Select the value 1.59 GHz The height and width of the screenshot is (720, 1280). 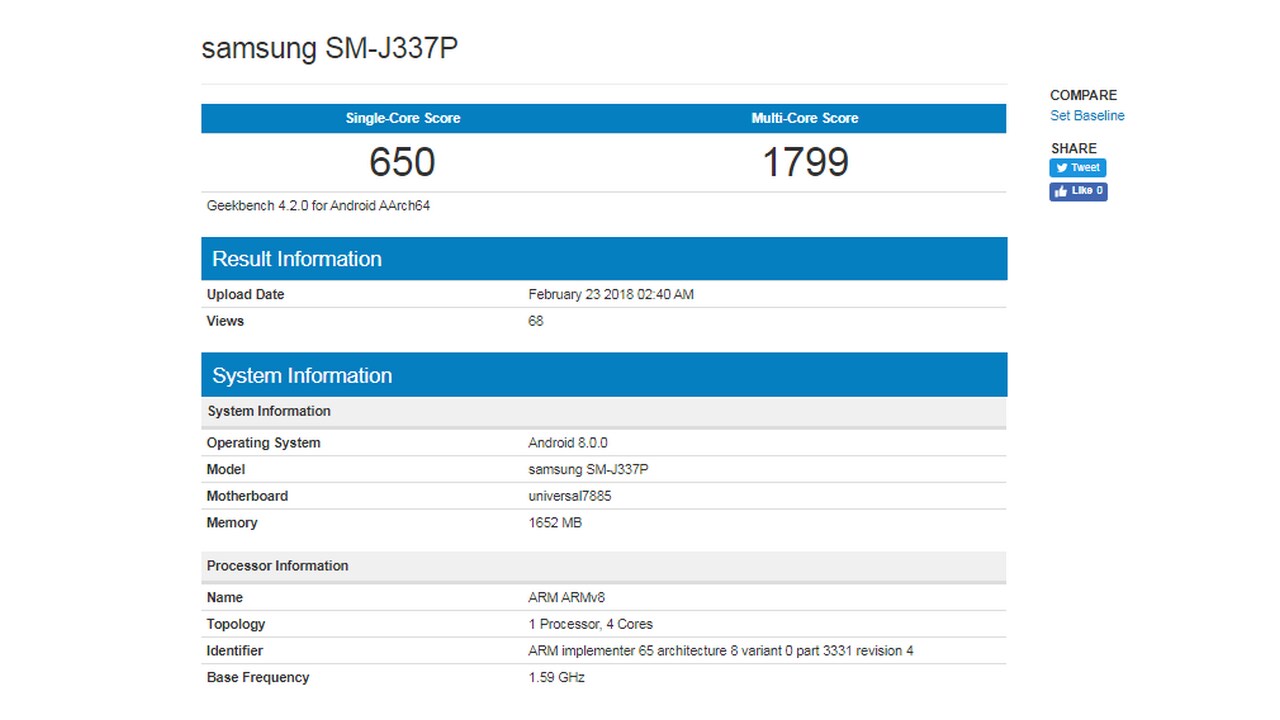(557, 678)
